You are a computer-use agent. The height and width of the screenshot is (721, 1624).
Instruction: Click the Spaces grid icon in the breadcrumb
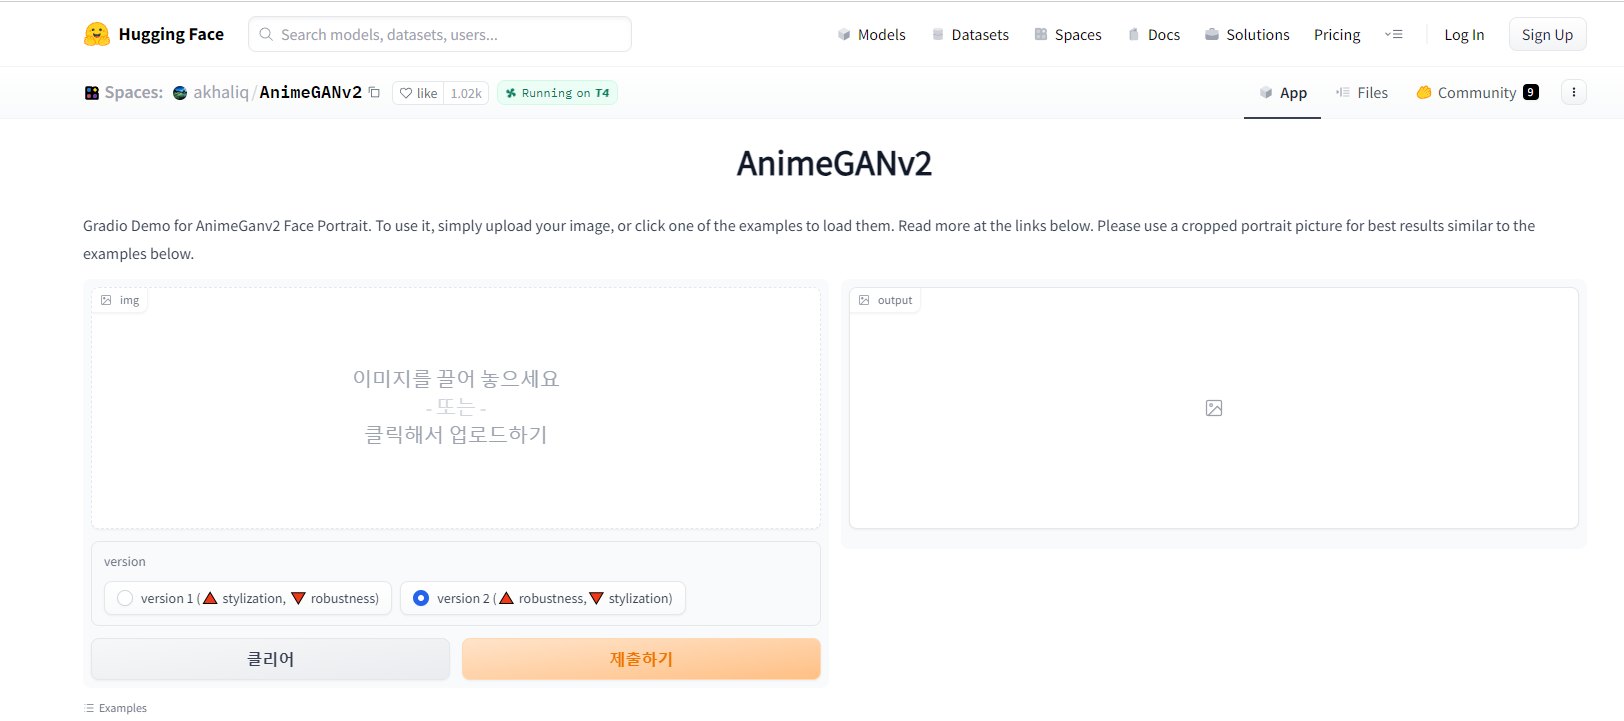click(x=92, y=93)
